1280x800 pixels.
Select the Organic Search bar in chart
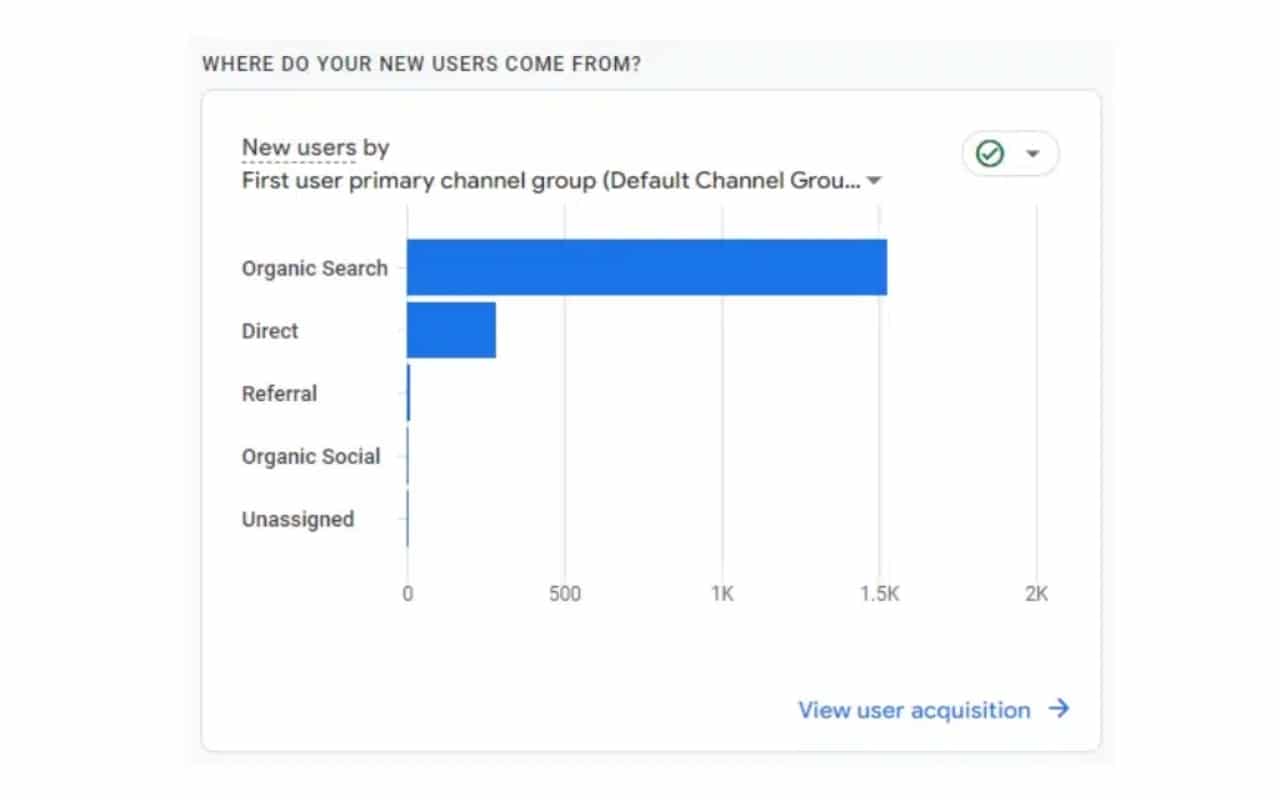point(646,267)
